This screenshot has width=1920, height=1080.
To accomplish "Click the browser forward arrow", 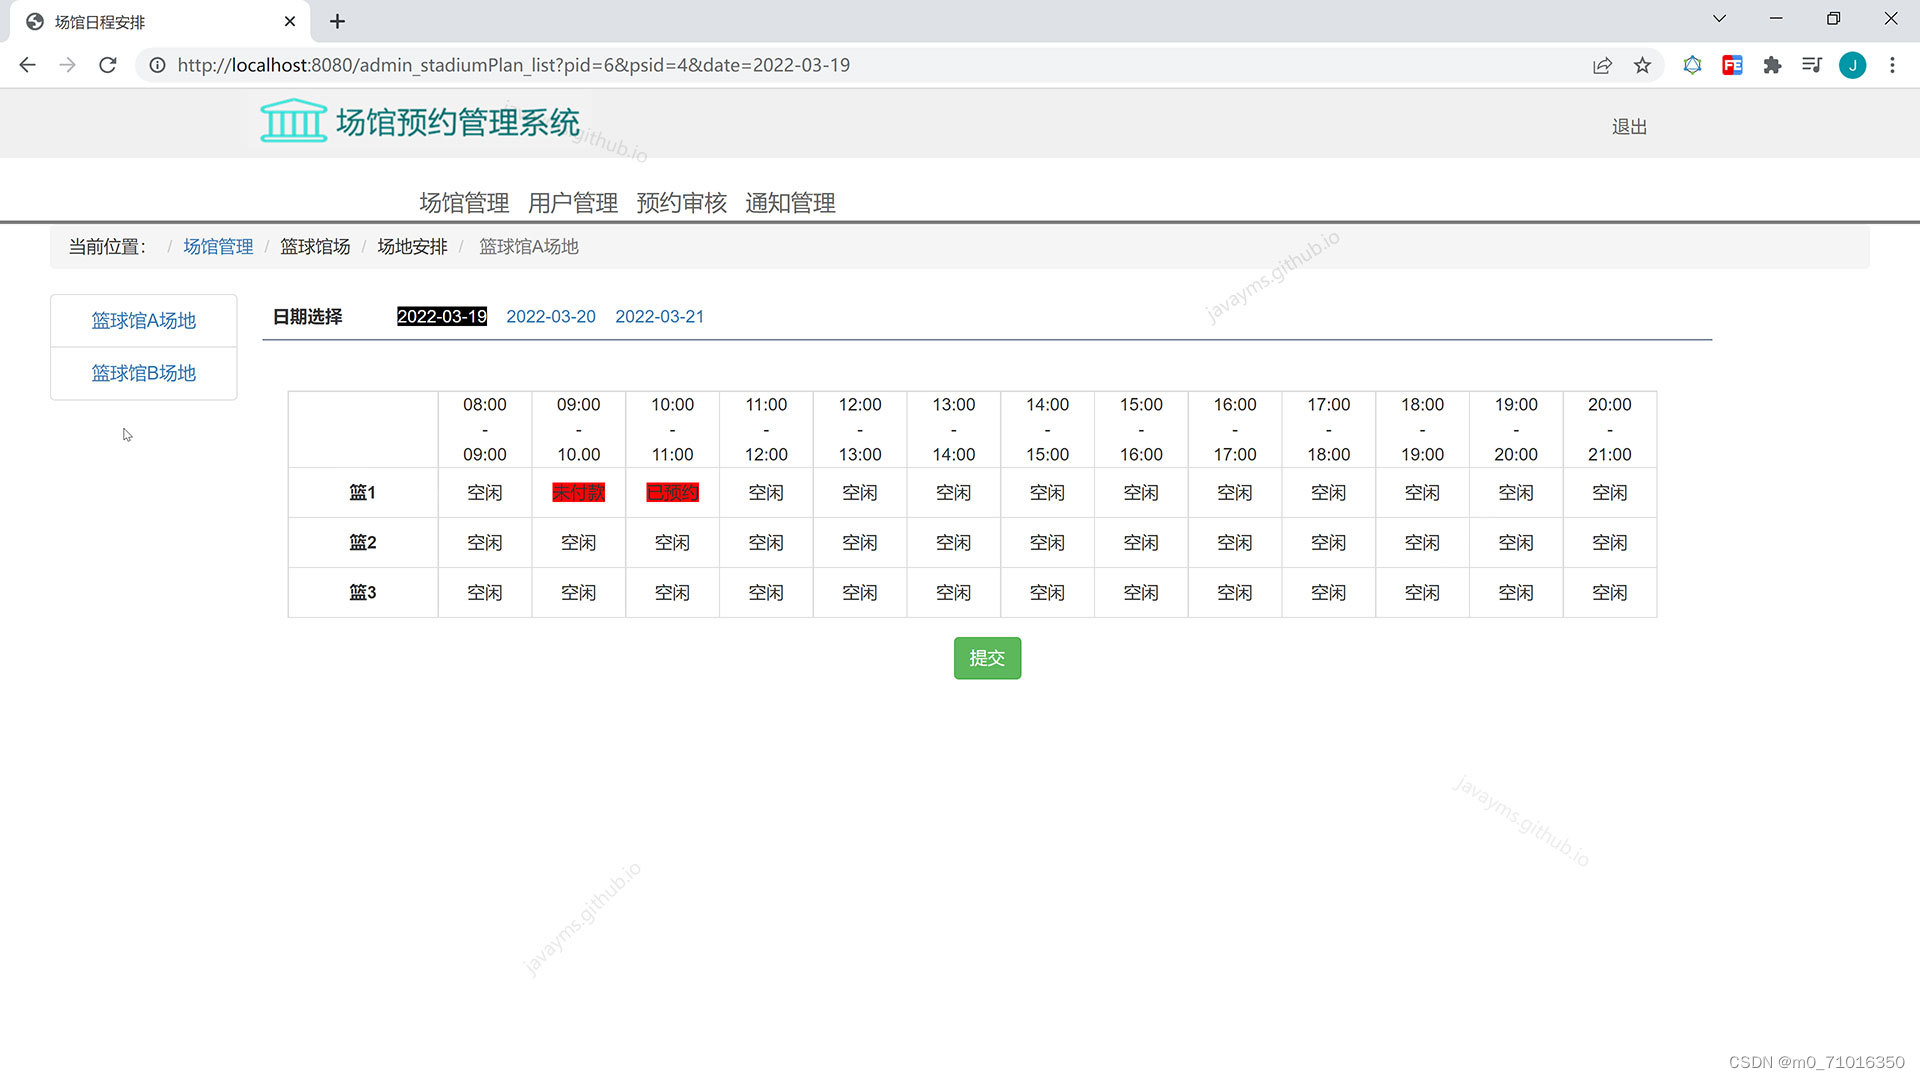I will coord(67,65).
